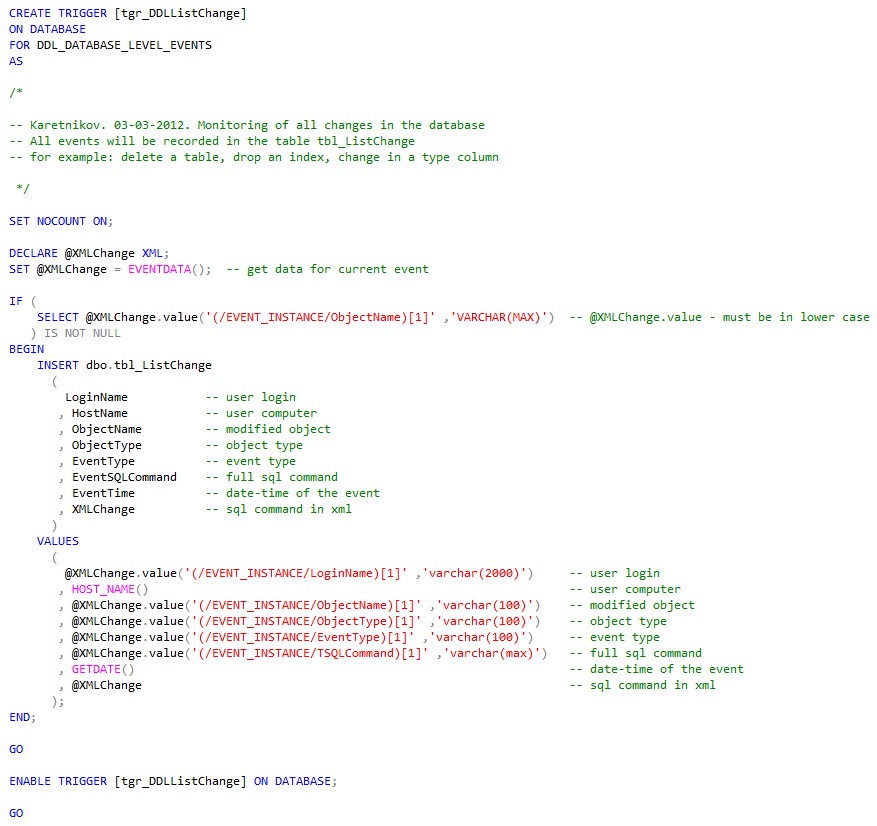Click the dbo.tbl_ListChange table name after INSERT
The height and width of the screenshot is (826, 877).
[149, 365]
